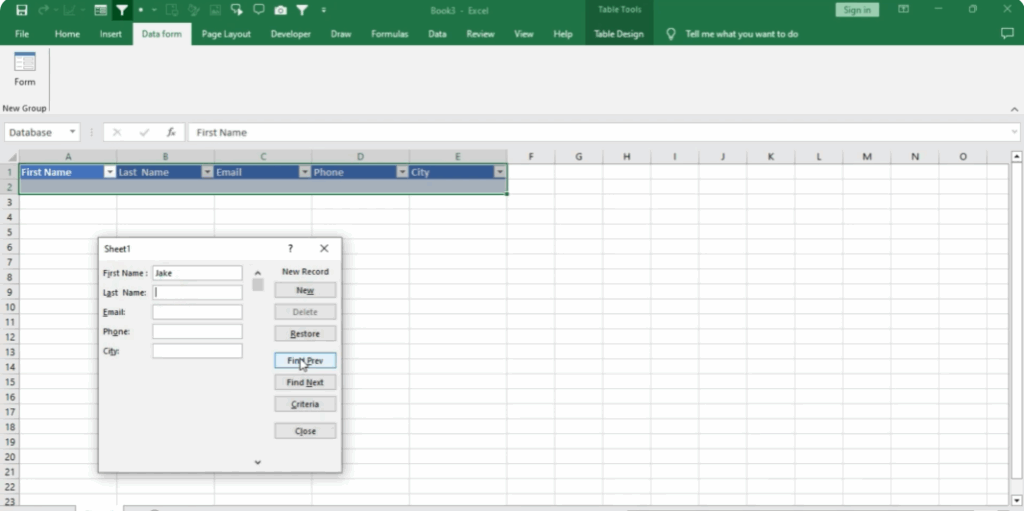
Task: Select the column G header
Action: (x=578, y=157)
